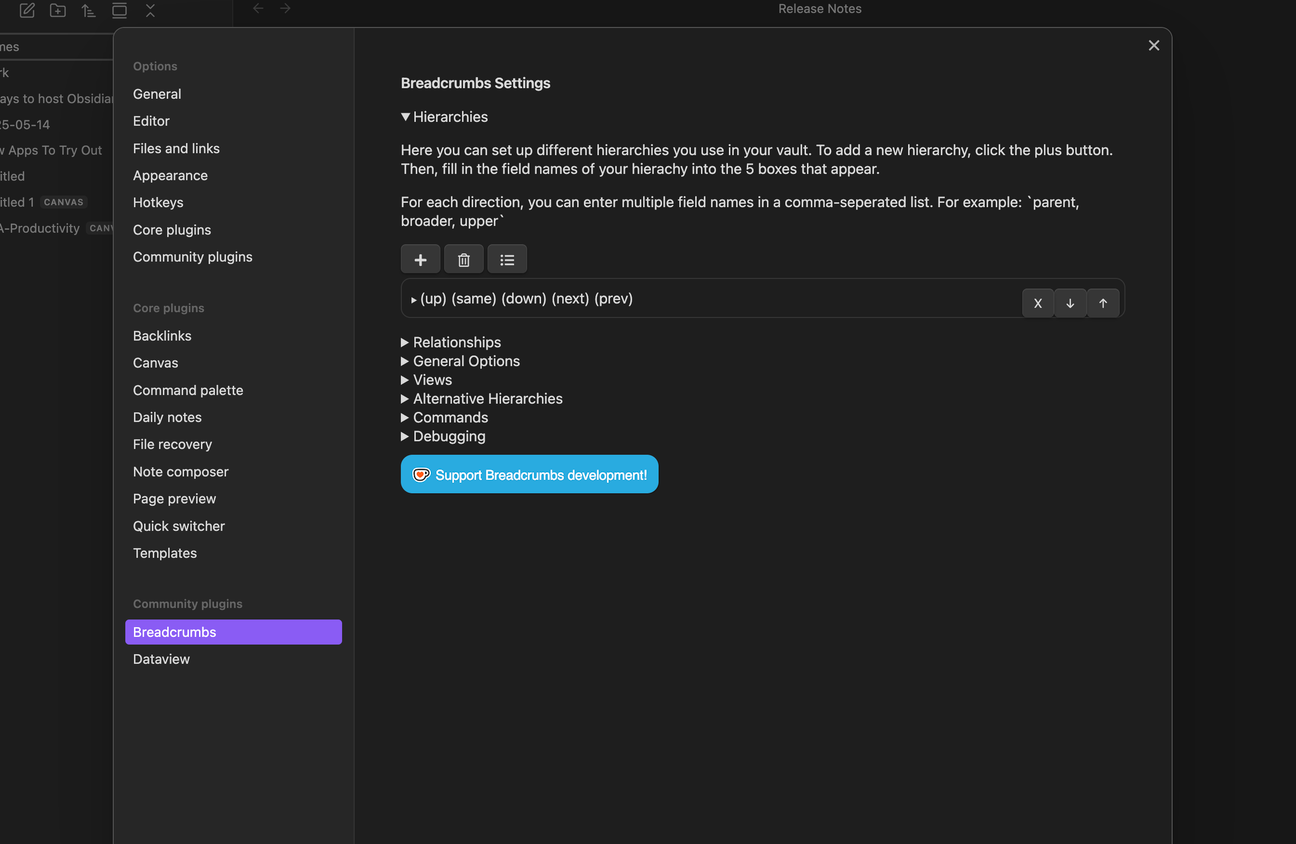This screenshot has width=1296, height=844.
Task: Remove hierarchy with the X button
Action: [1037, 303]
